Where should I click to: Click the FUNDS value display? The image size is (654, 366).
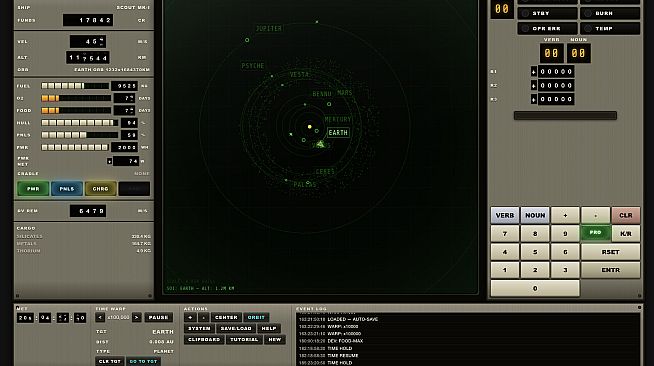pos(88,20)
